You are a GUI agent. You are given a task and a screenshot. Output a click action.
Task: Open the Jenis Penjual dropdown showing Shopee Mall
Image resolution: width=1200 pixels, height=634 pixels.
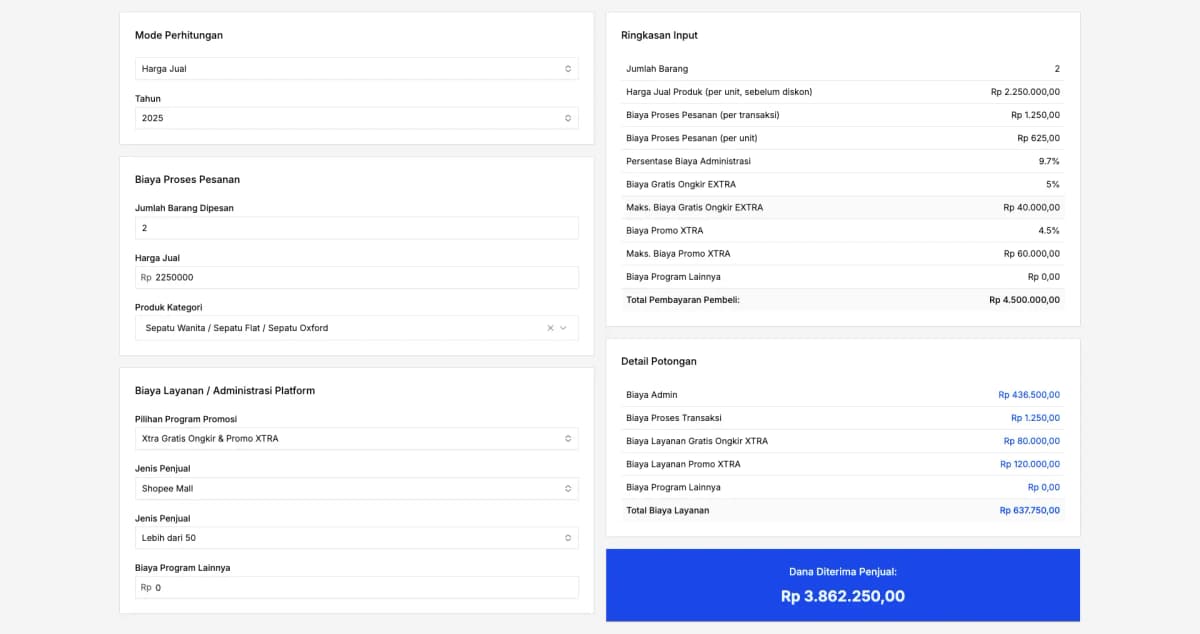pyautogui.click(x=356, y=488)
